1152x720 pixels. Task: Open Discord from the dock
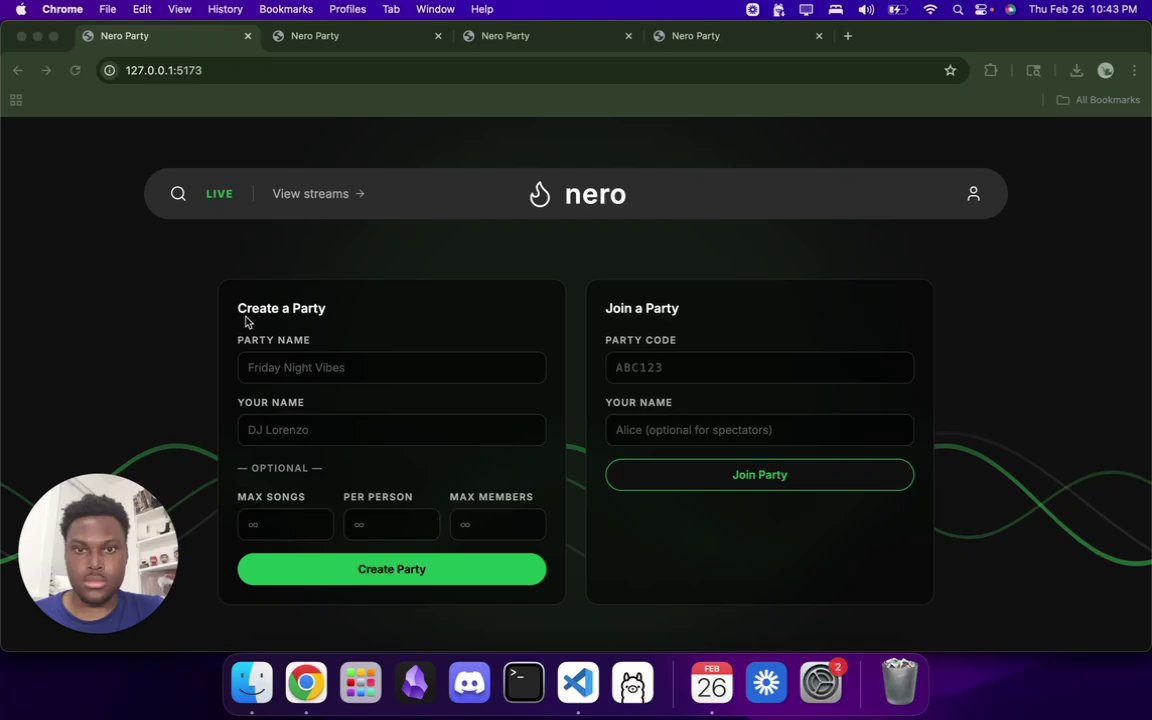click(469, 683)
